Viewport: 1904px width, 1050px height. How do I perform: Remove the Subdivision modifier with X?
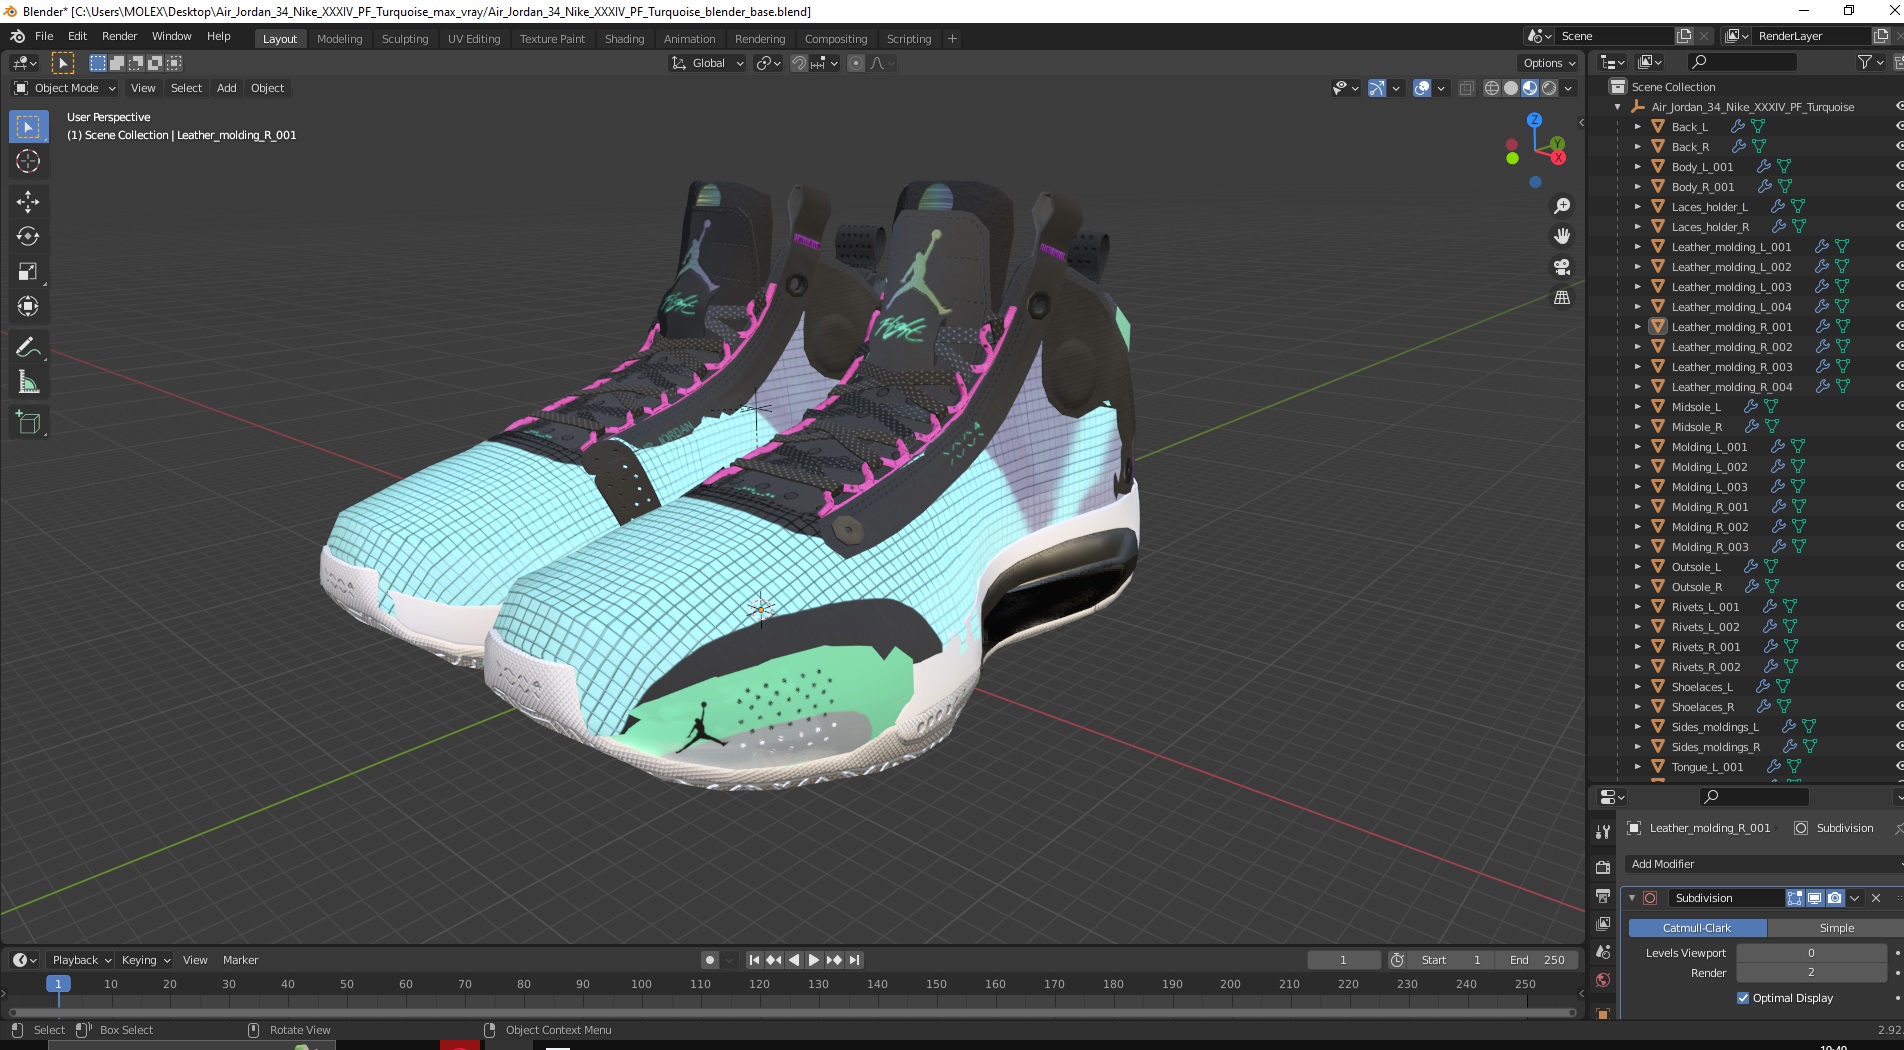pos(1876,898)
